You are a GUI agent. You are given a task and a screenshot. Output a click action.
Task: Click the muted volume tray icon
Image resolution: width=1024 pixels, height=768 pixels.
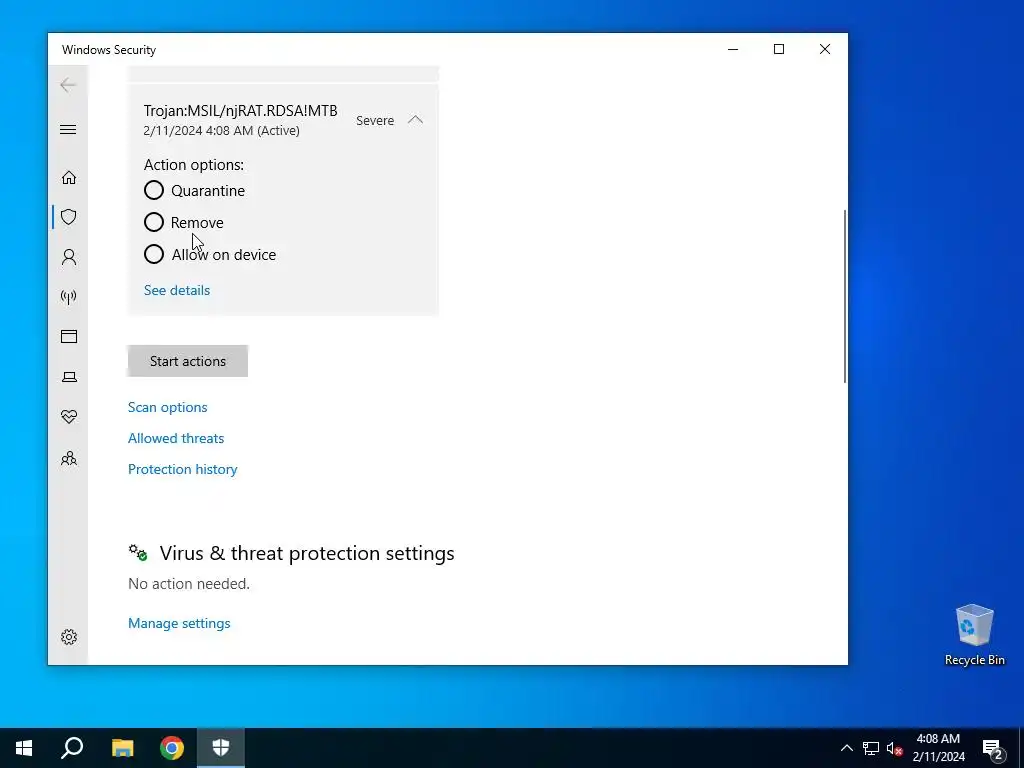[x=894, y=748]
